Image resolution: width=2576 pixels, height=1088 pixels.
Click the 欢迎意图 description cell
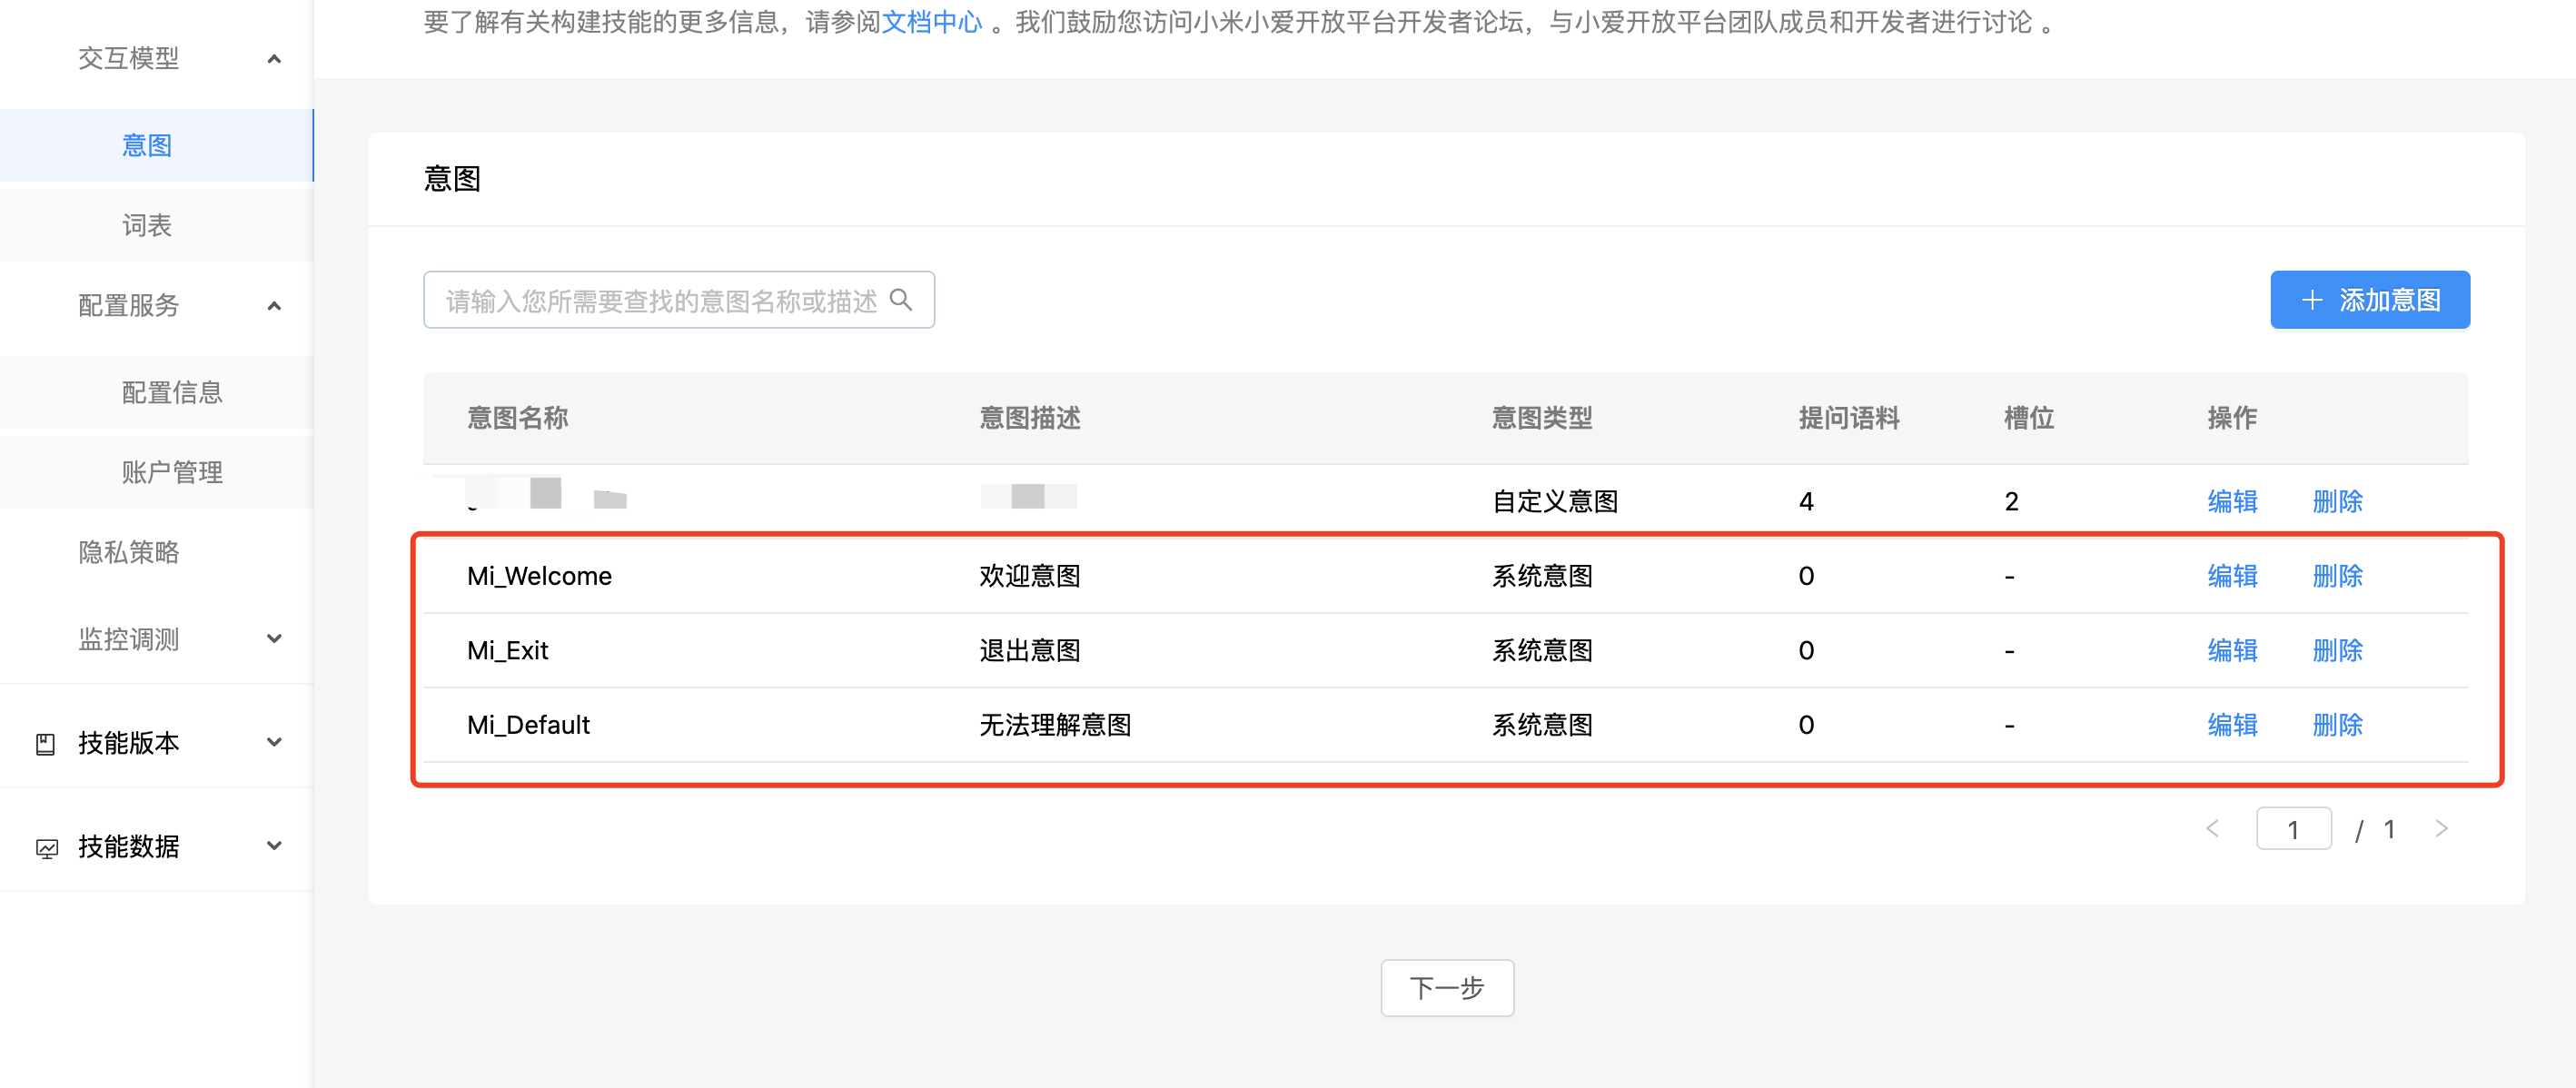(x=1029, y=577)
